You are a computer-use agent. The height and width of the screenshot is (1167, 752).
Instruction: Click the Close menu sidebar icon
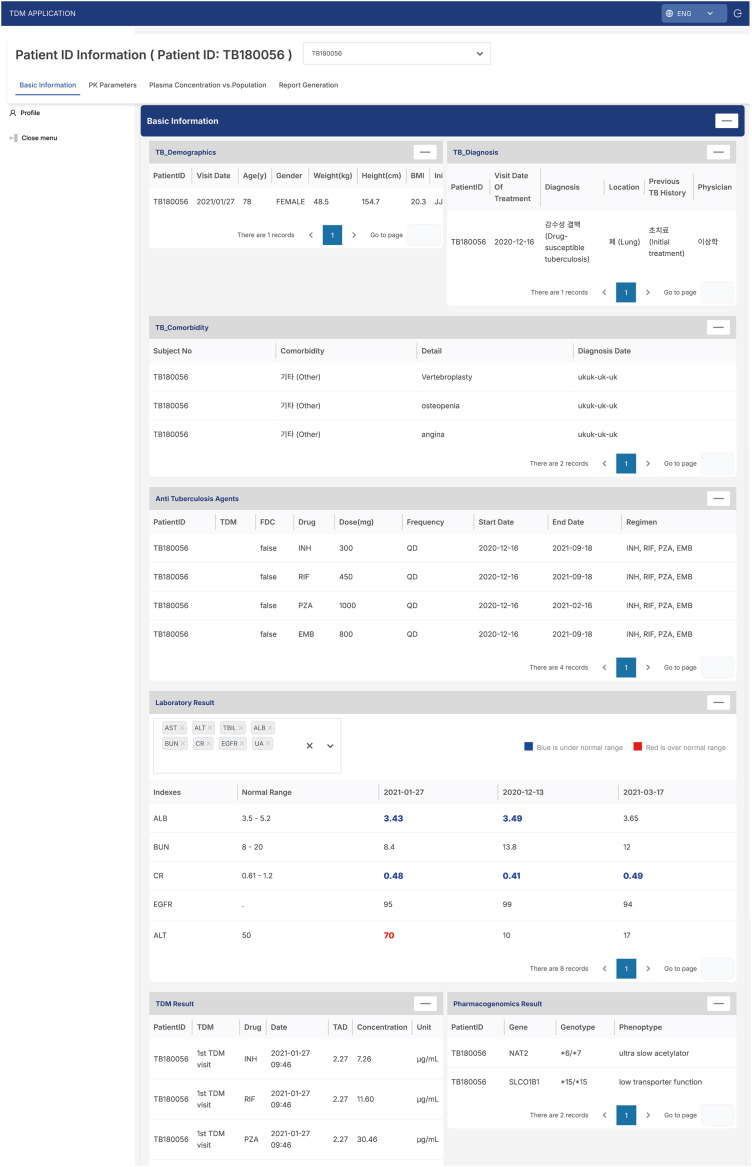click(14, 138)
